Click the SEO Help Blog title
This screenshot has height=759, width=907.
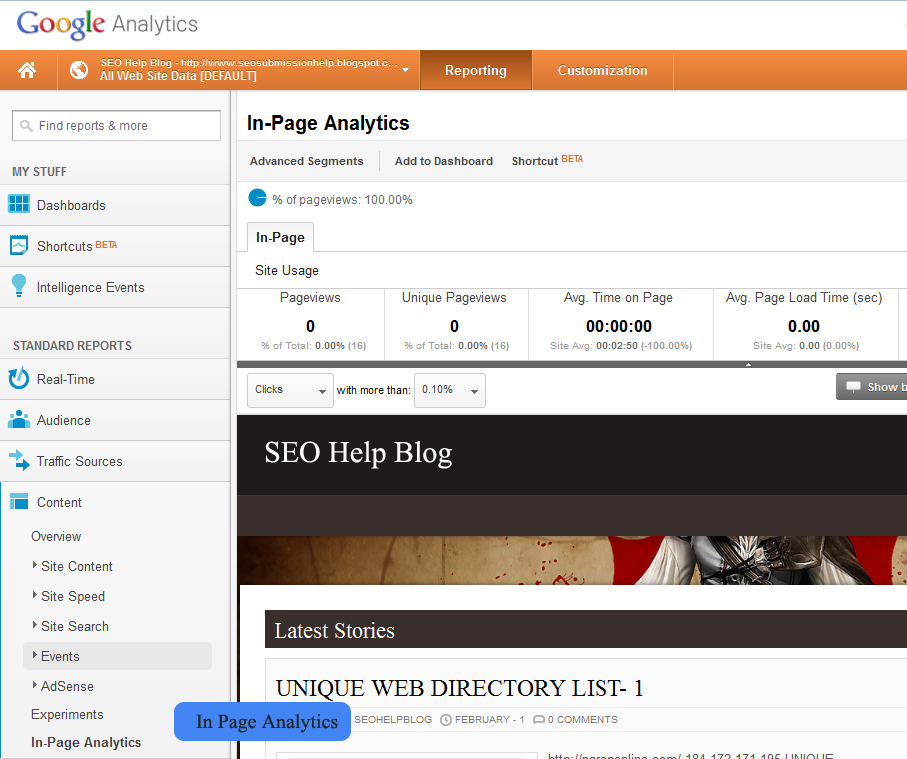point(358,453)
